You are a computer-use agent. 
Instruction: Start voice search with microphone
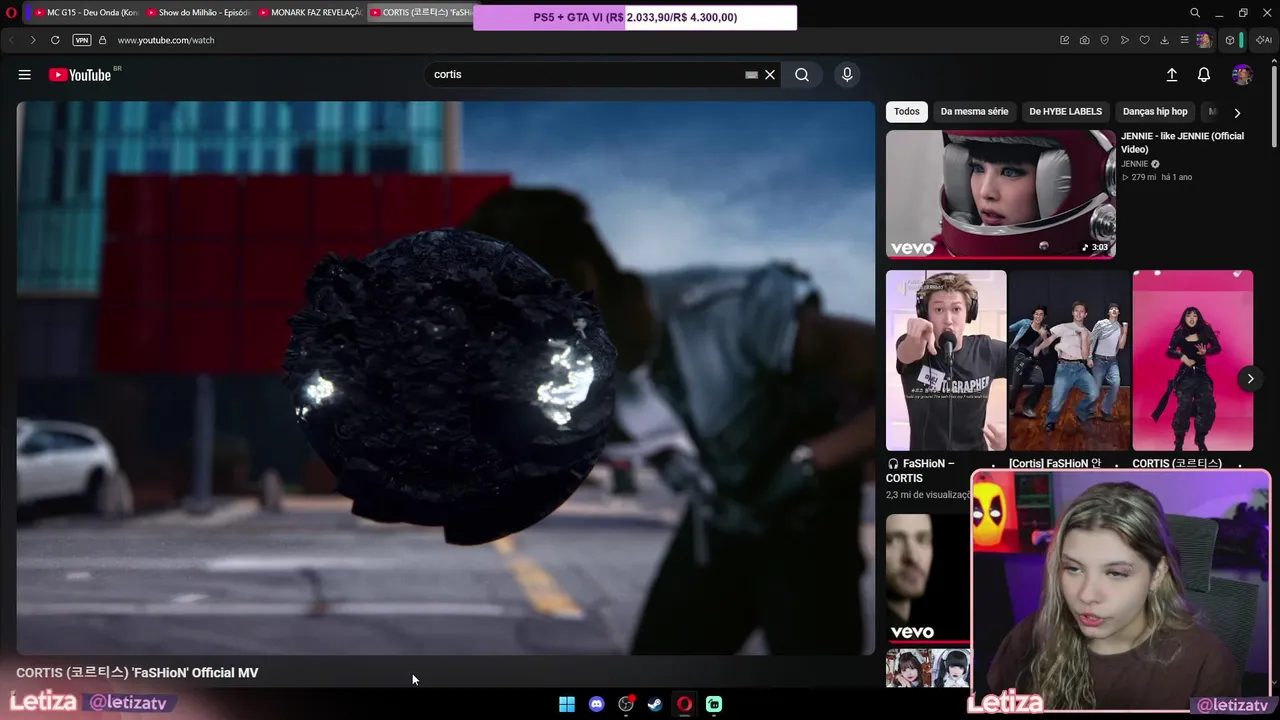click(x=847, y=75)
